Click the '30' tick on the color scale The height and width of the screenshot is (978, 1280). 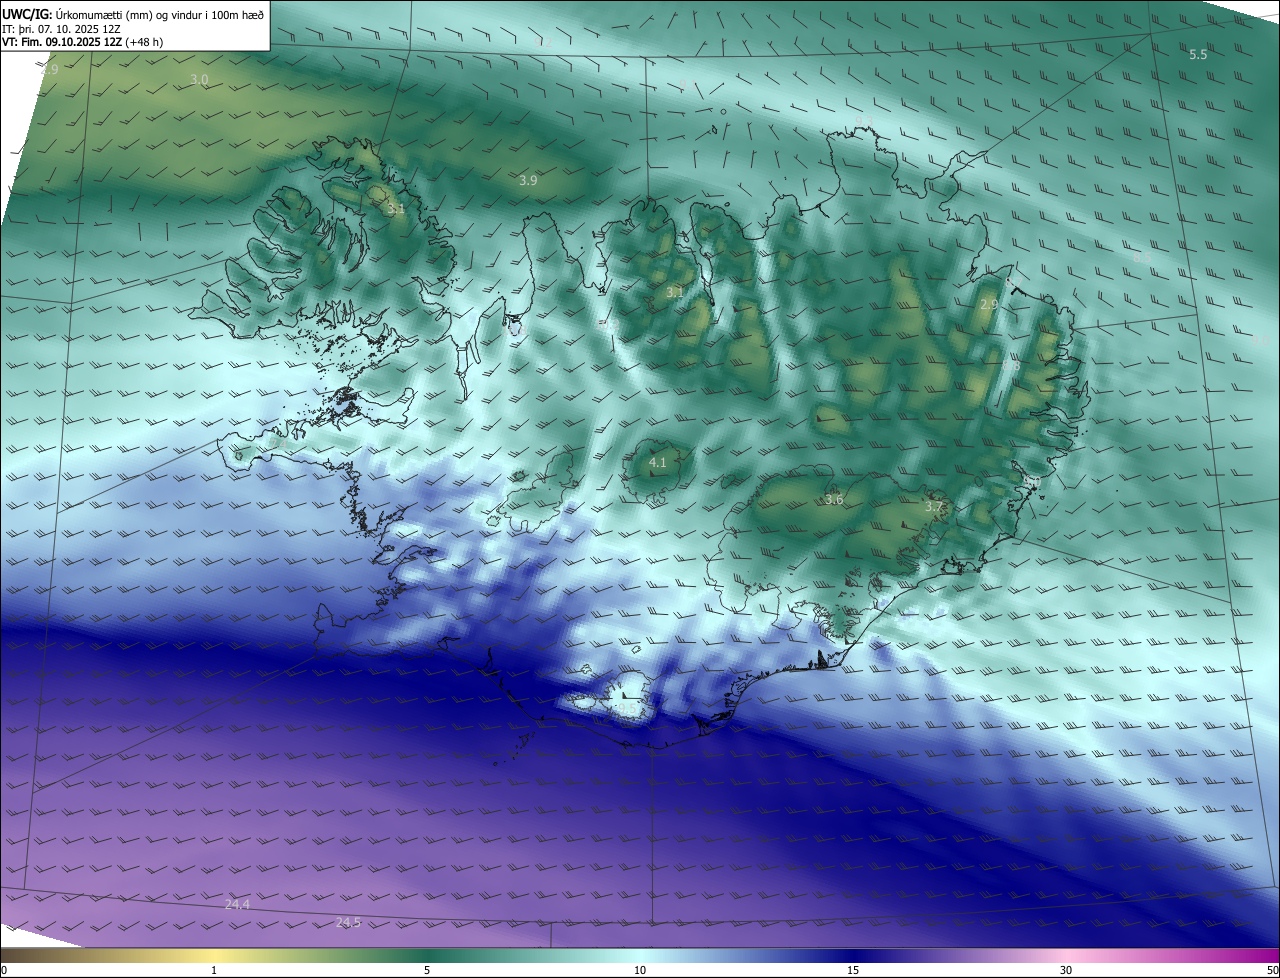coord(1066,970)
